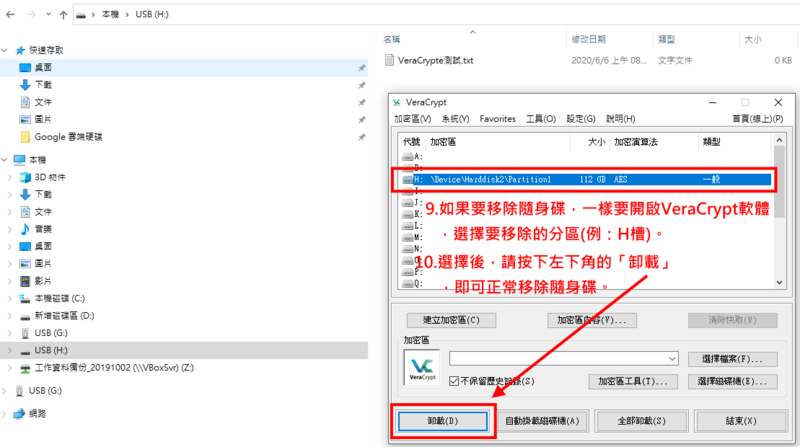800x447 pixels.
Task: Select 音樂 folder under 本機
Action: (x=43, y=229)
